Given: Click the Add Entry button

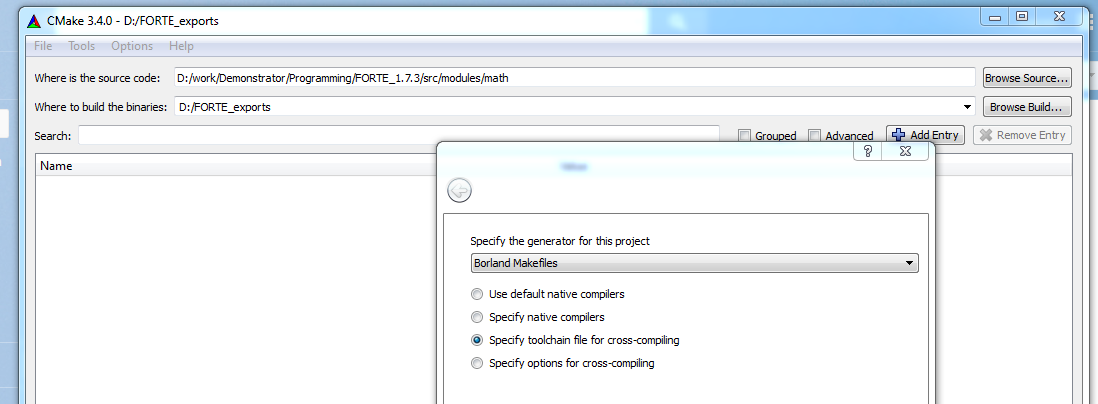Looking at the screenshot, I should 926,135.
